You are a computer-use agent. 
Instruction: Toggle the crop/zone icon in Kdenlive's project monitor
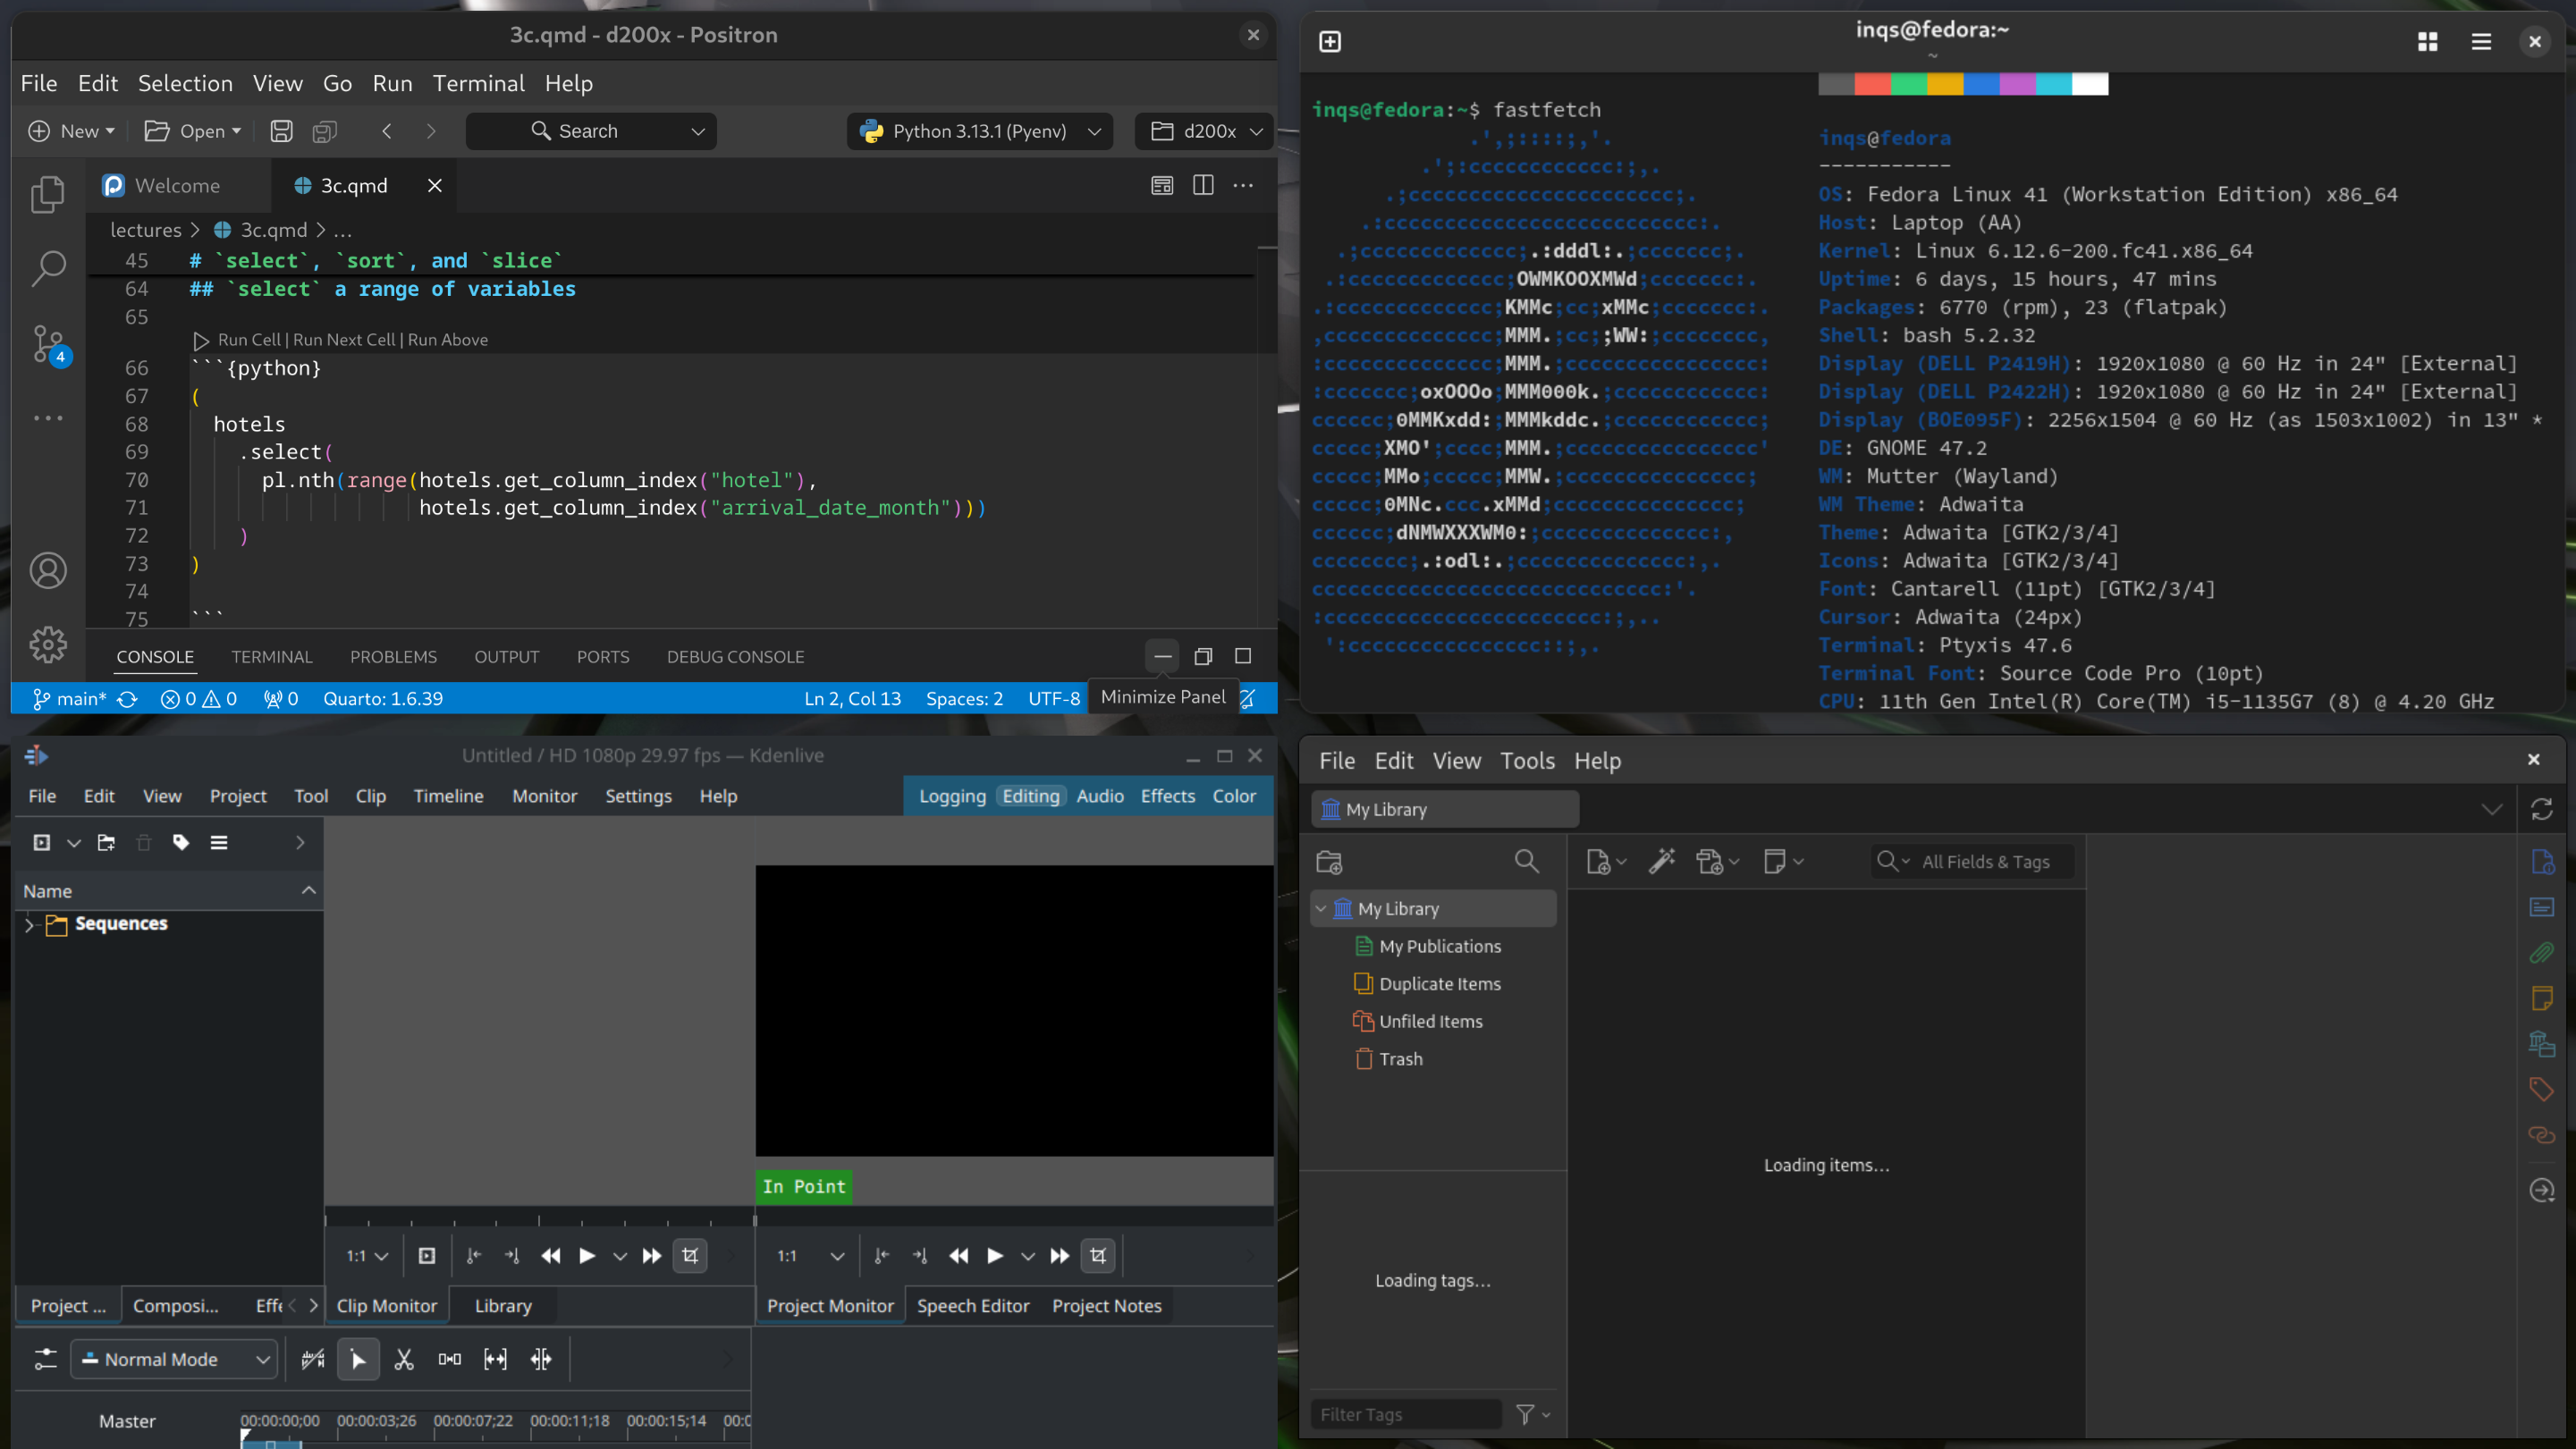tap(1098, 1256)
